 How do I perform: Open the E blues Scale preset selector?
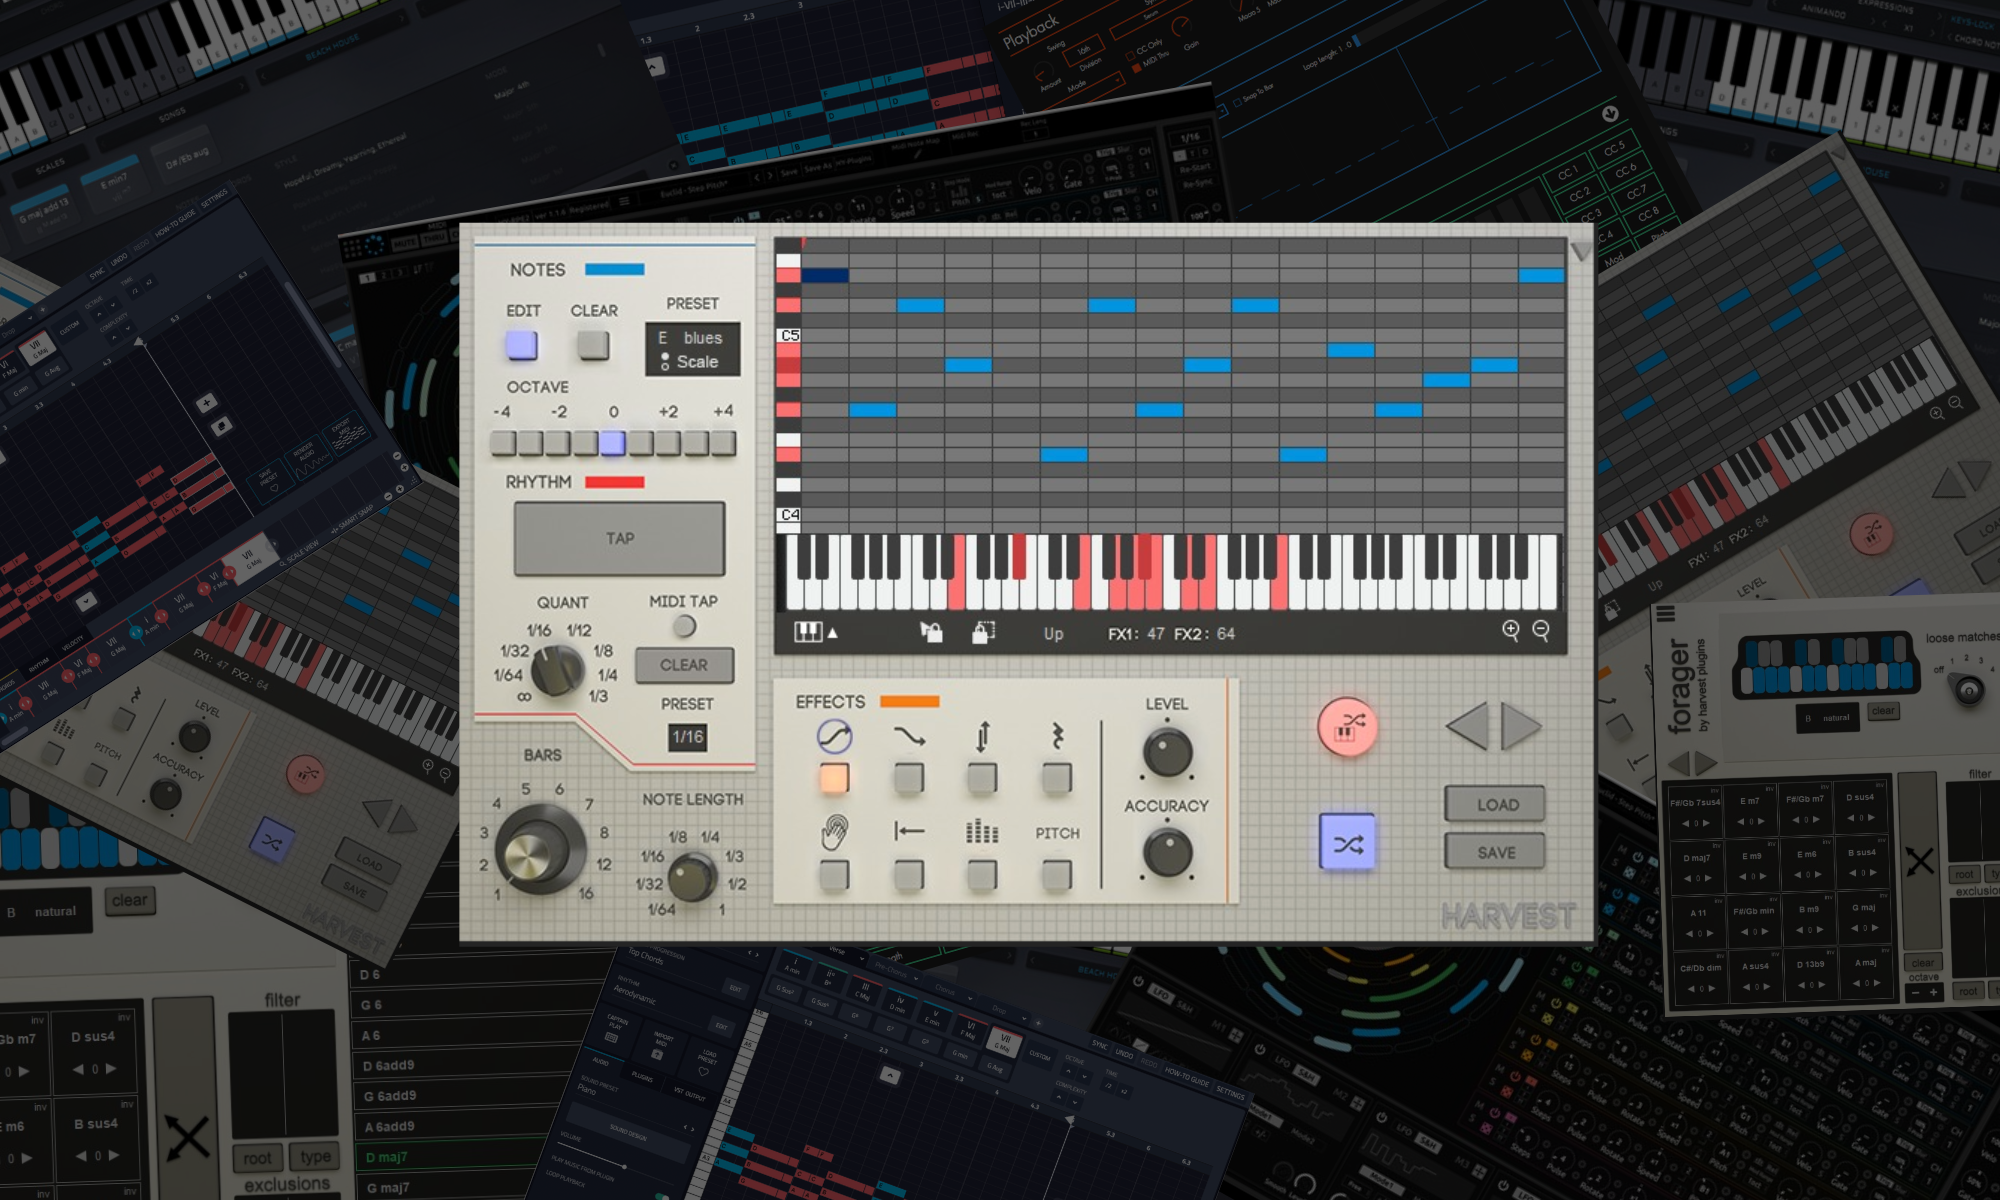[x=692, y=349]
